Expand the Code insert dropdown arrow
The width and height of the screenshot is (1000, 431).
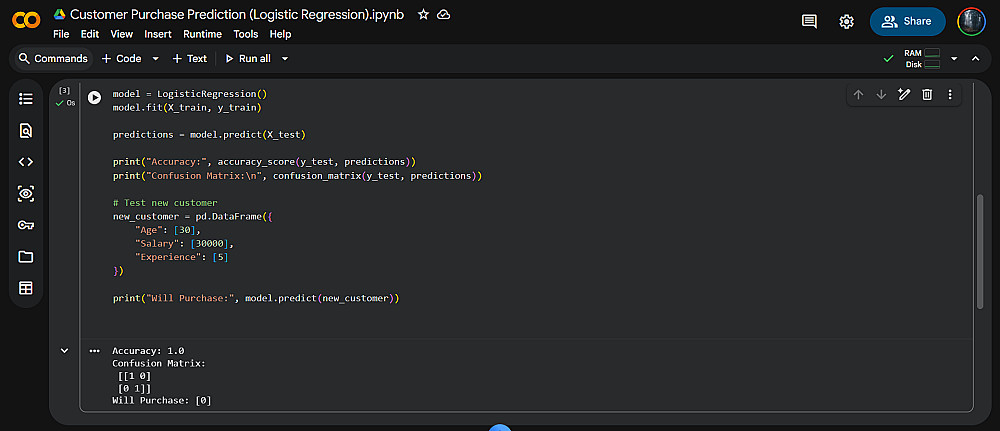[x=156, y=59]
